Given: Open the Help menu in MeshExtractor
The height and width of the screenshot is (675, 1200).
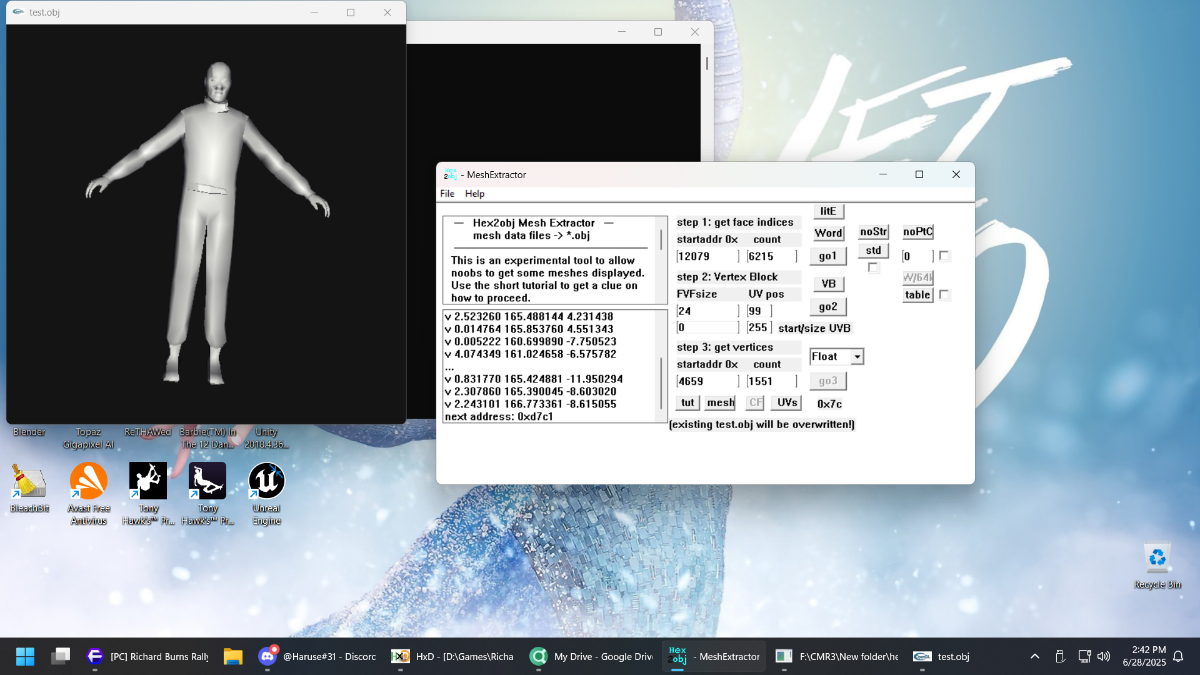Looking at the screenshot, I should (474, 194).
